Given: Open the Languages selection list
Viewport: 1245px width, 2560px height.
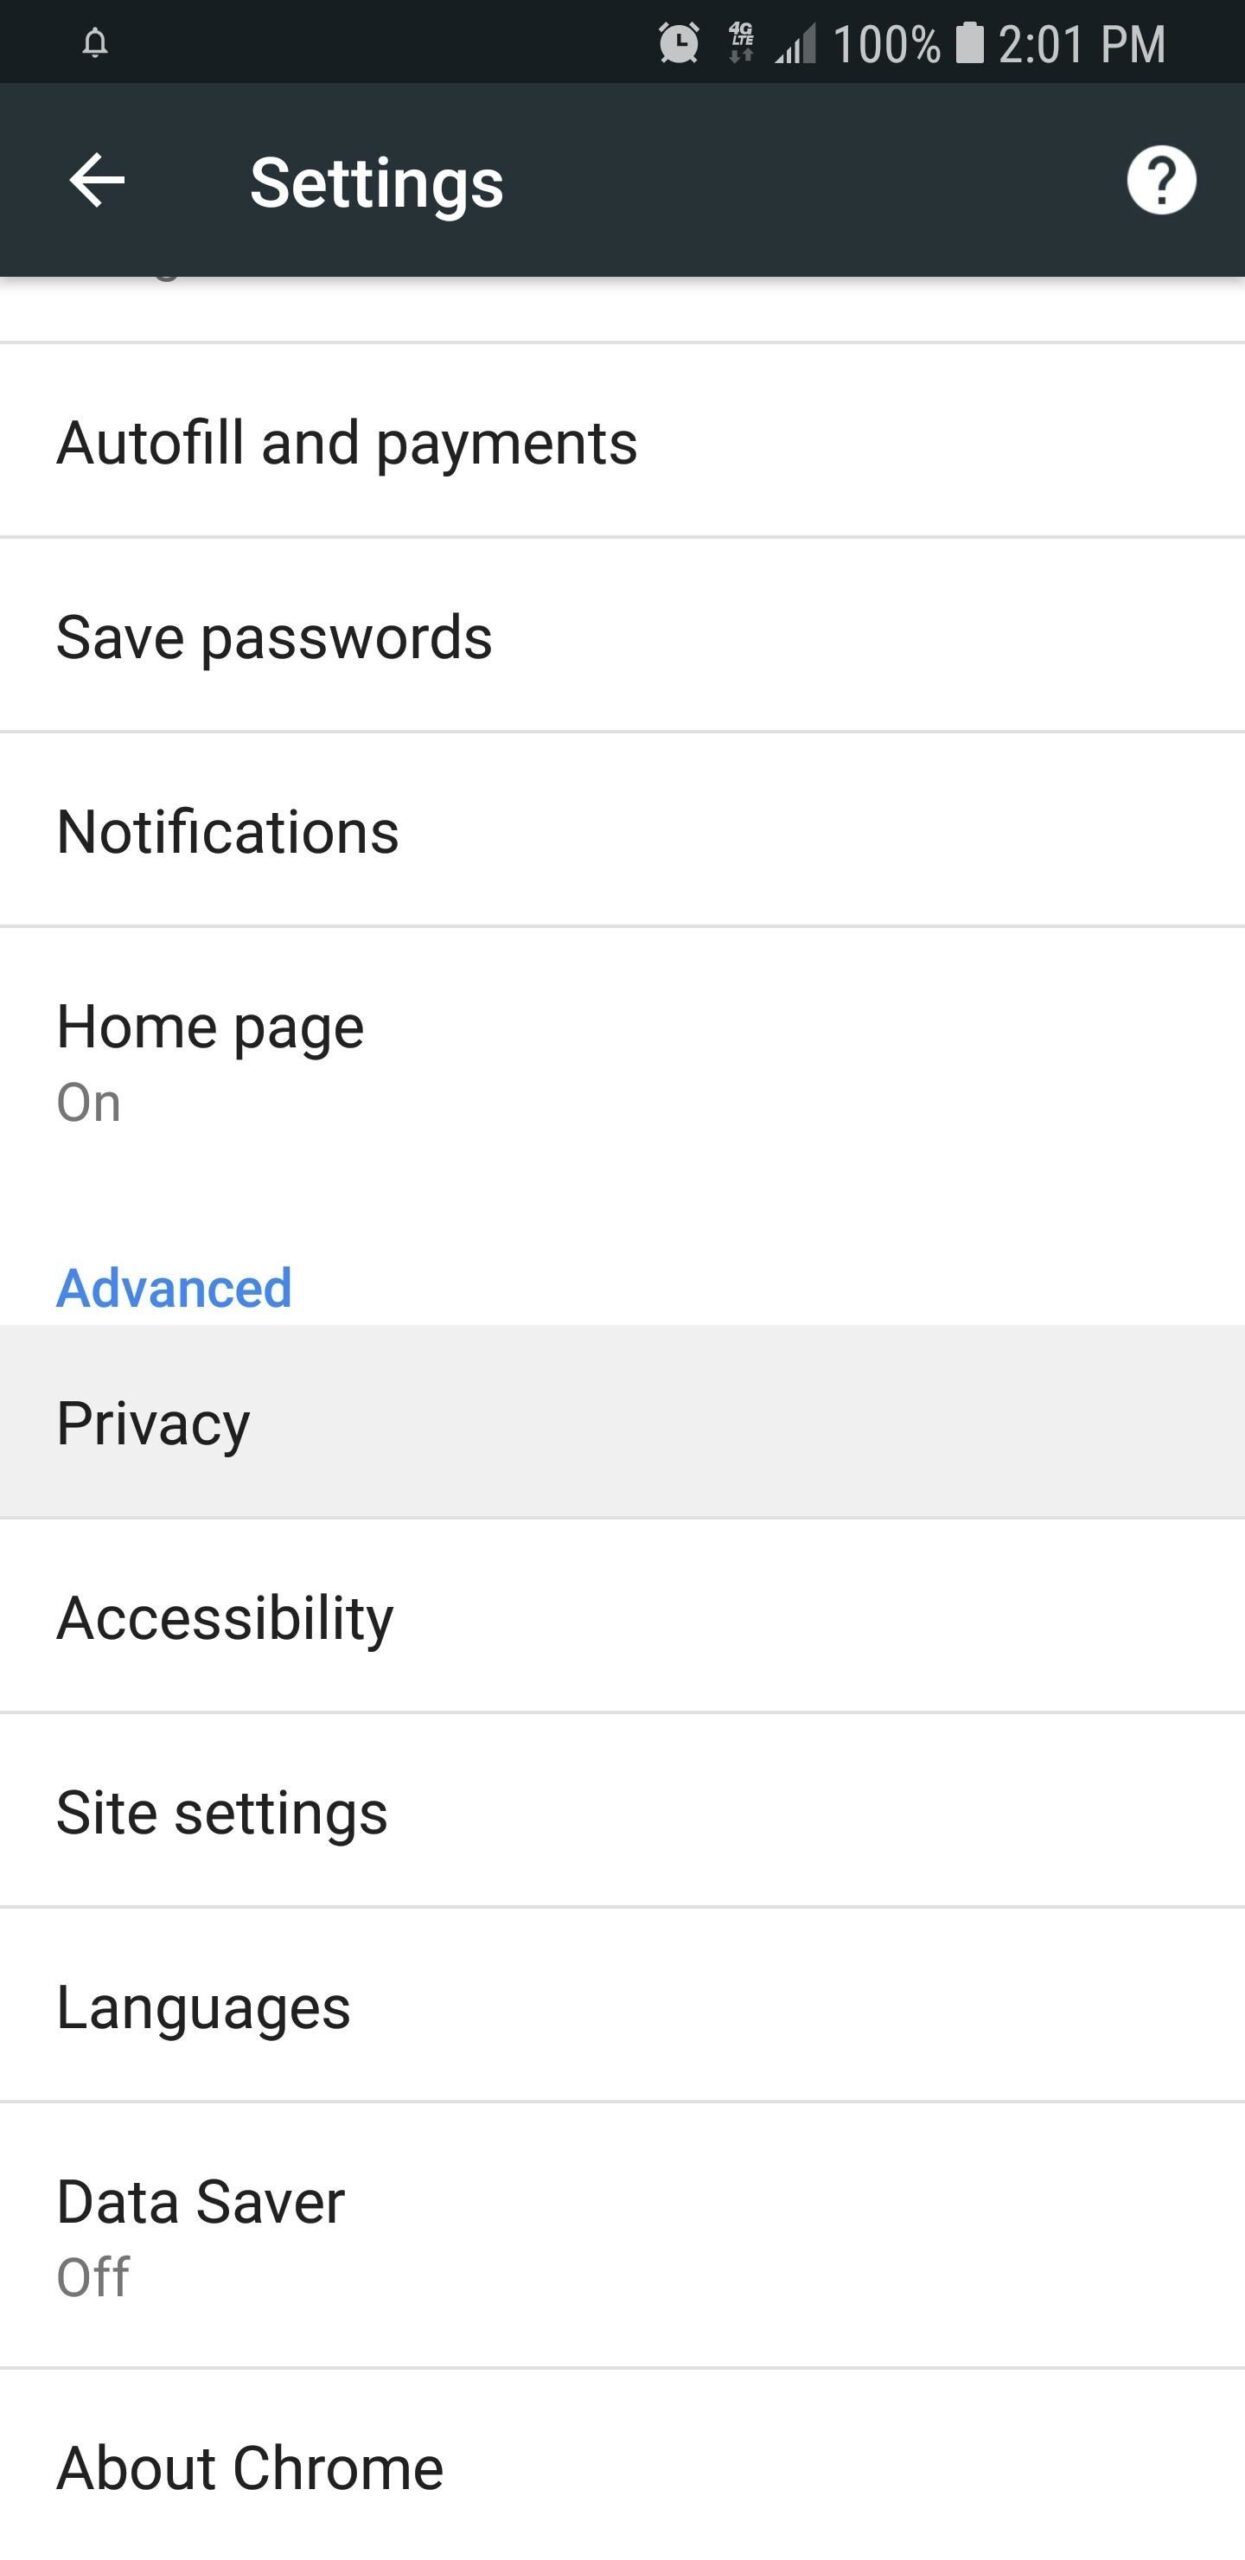Looking at the screenshot, I should (400, 2004).
